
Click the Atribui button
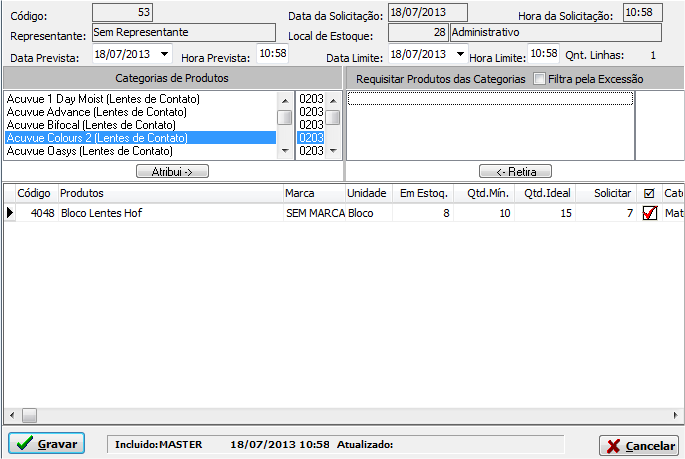point(172,171)
